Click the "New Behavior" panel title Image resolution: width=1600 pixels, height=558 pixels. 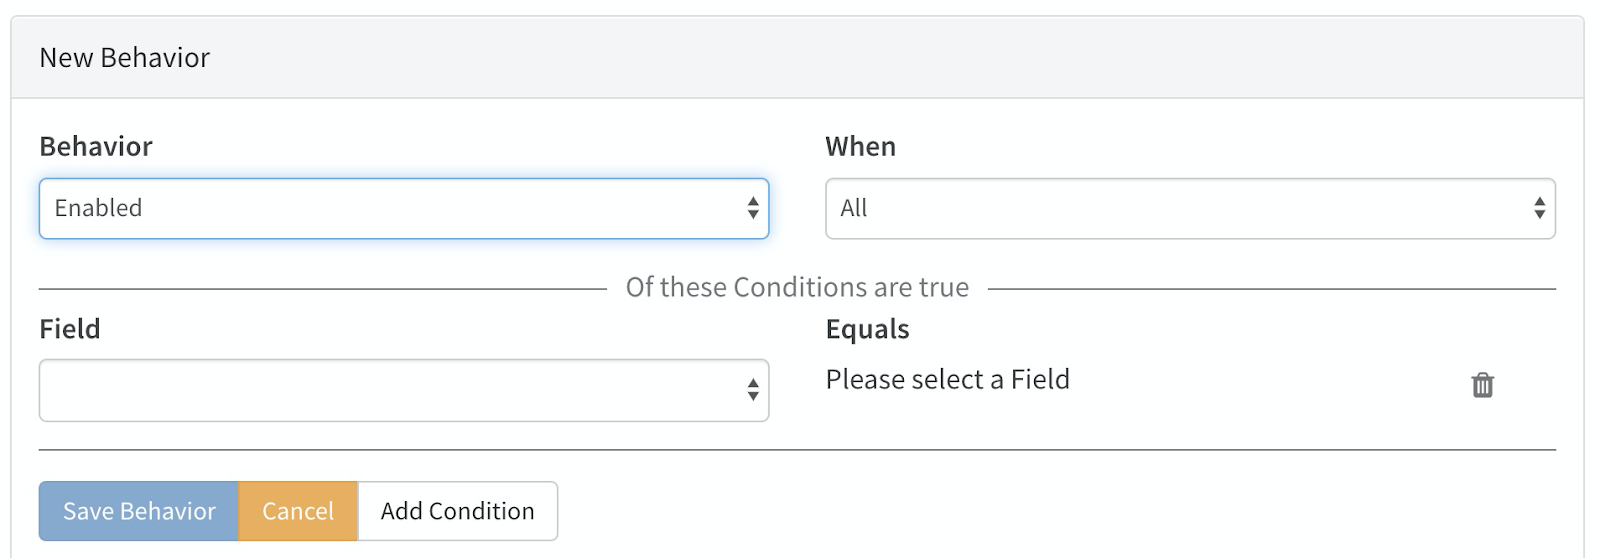pyautogui.click(x=125, y=58)
